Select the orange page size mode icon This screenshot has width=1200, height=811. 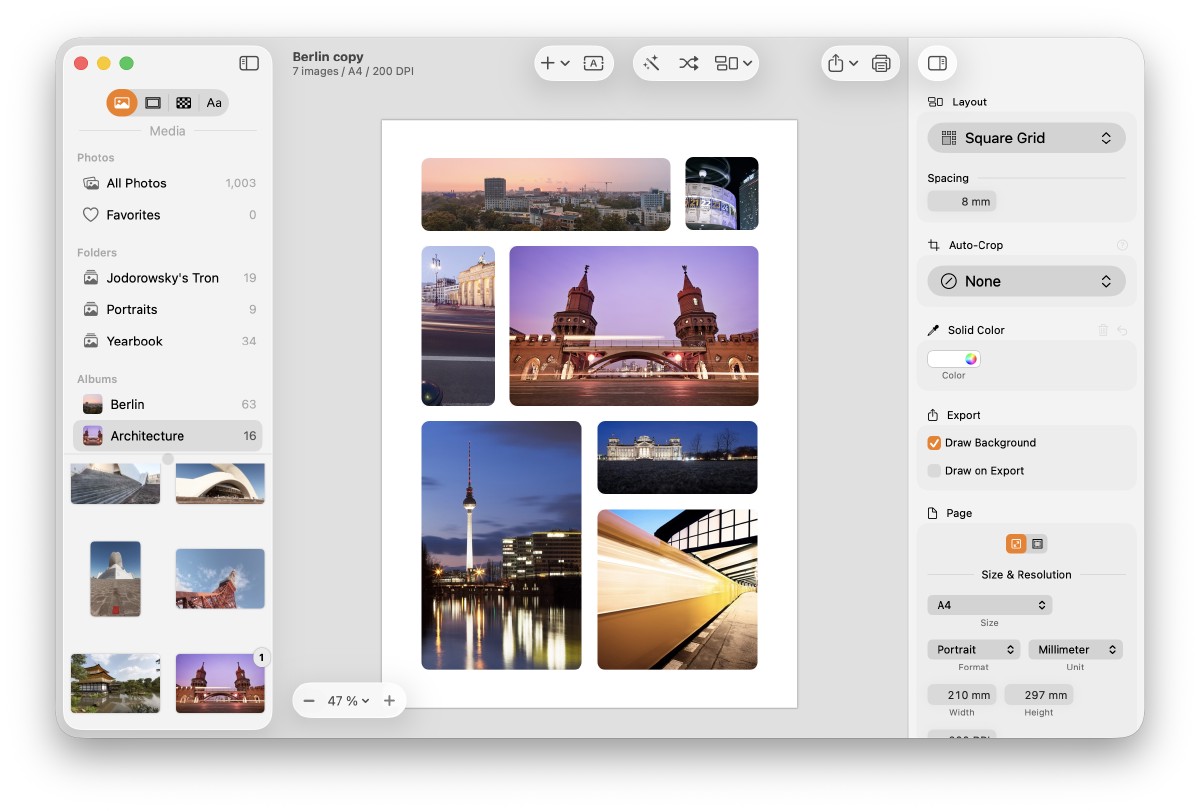pyautogui.click(x=1016, y=544)
